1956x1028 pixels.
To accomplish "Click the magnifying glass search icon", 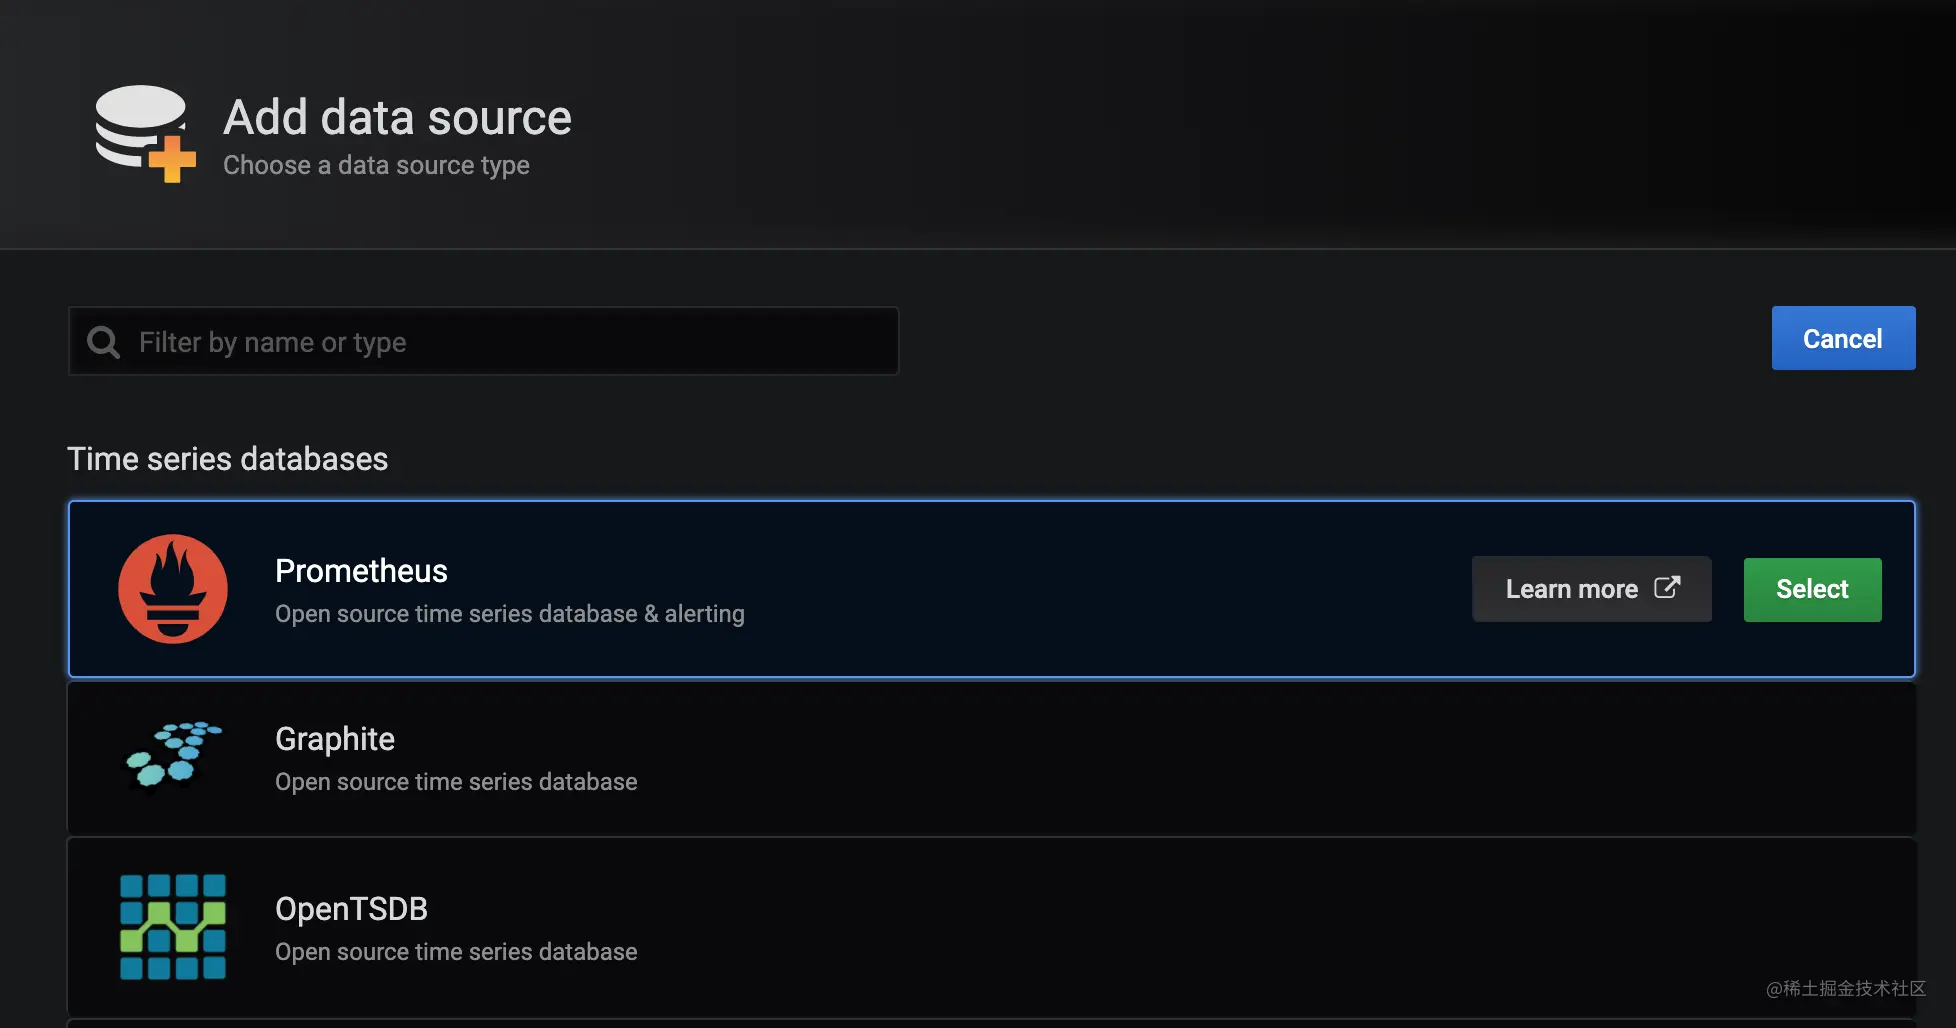I will (x=103, y=342).
